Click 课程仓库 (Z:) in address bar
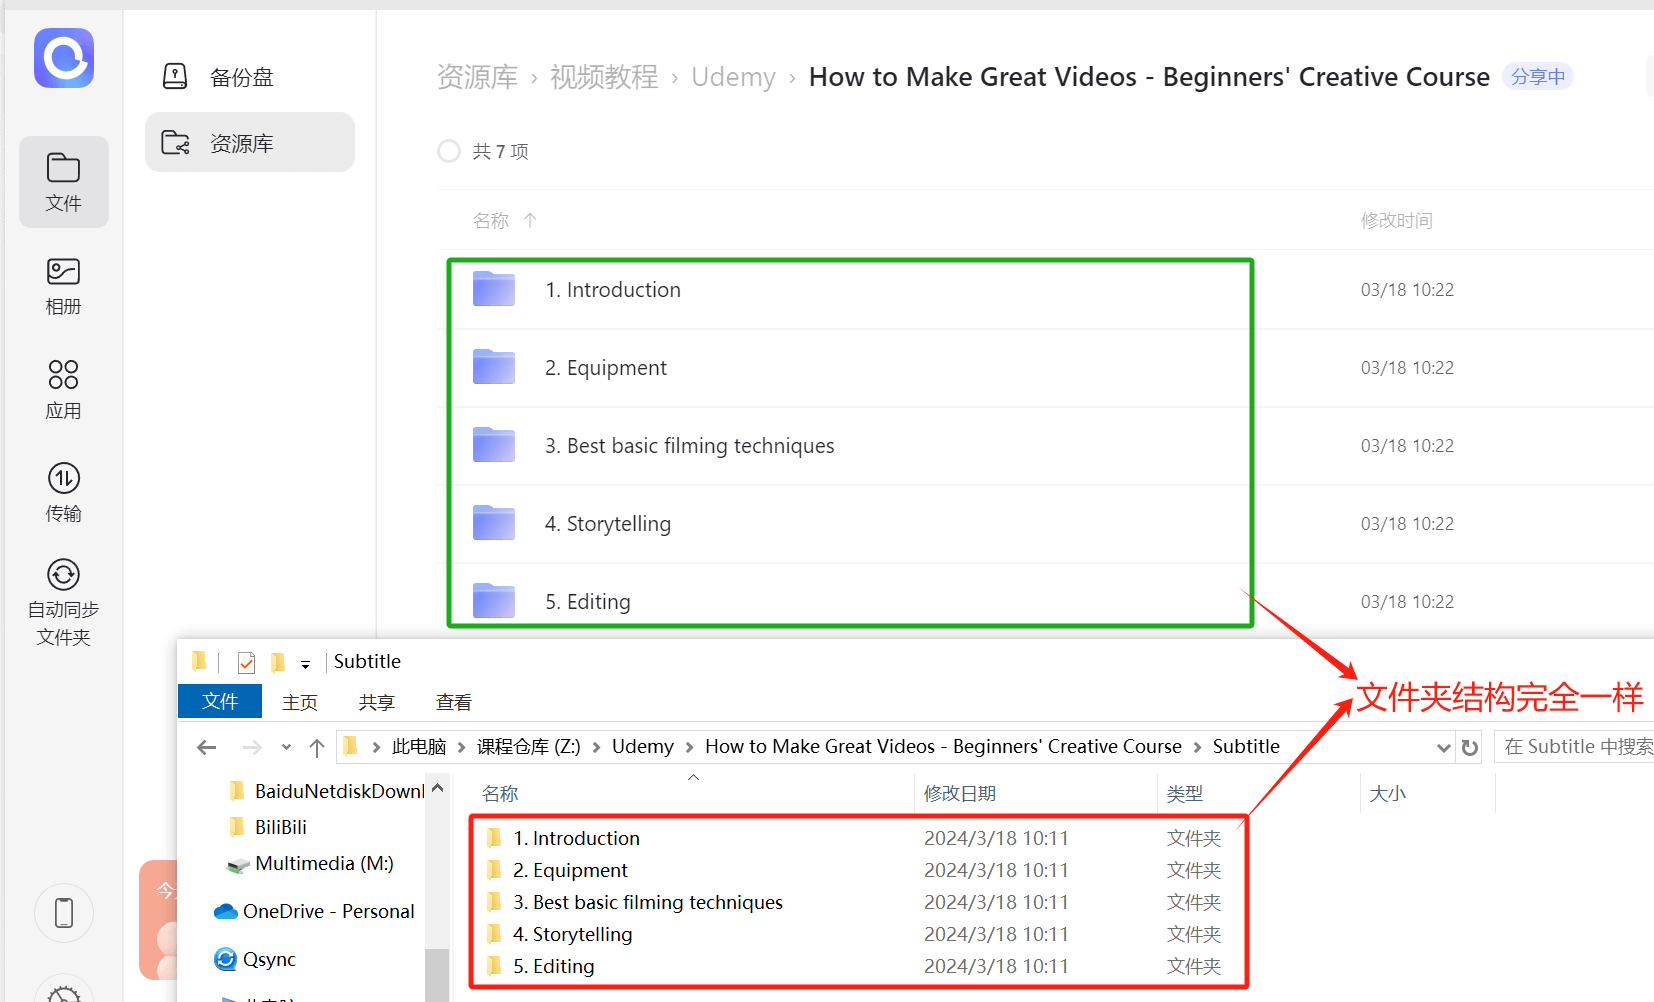The image size is (1654, 1002). (529, 747)
